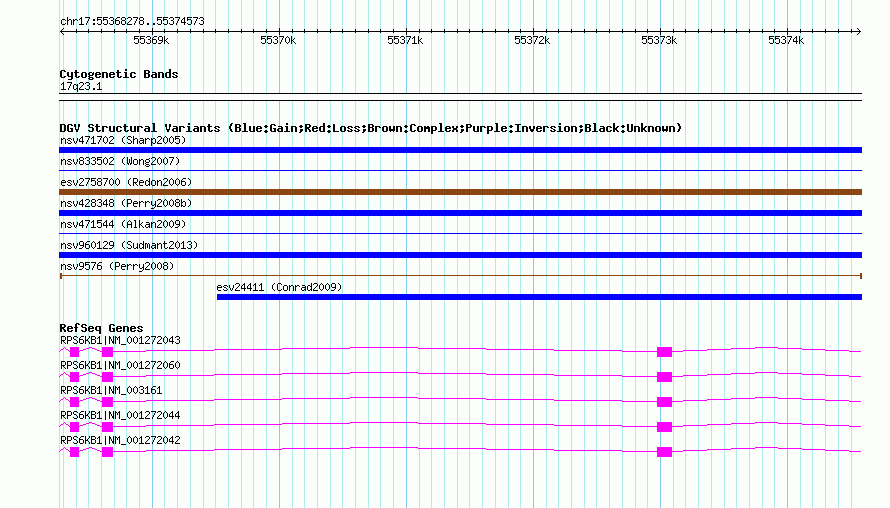Image resolution: width=890 pixels, height=508 pixels.
Task: Select the RPS6KB1|NM_001272042 transcript label
Action: (x=120, y=440)
